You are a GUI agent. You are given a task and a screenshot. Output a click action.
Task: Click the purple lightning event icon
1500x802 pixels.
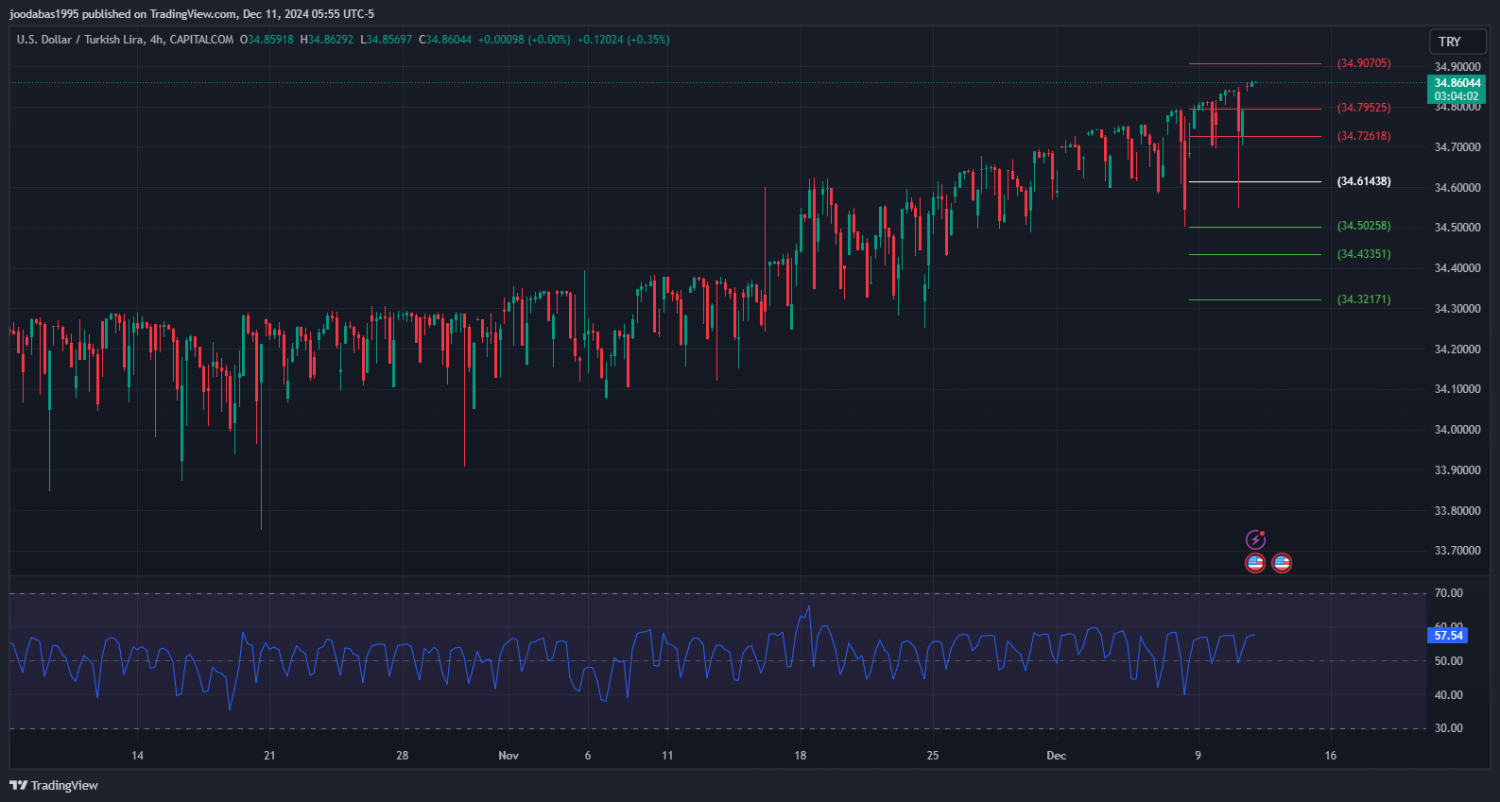[x=1255, y=540]
